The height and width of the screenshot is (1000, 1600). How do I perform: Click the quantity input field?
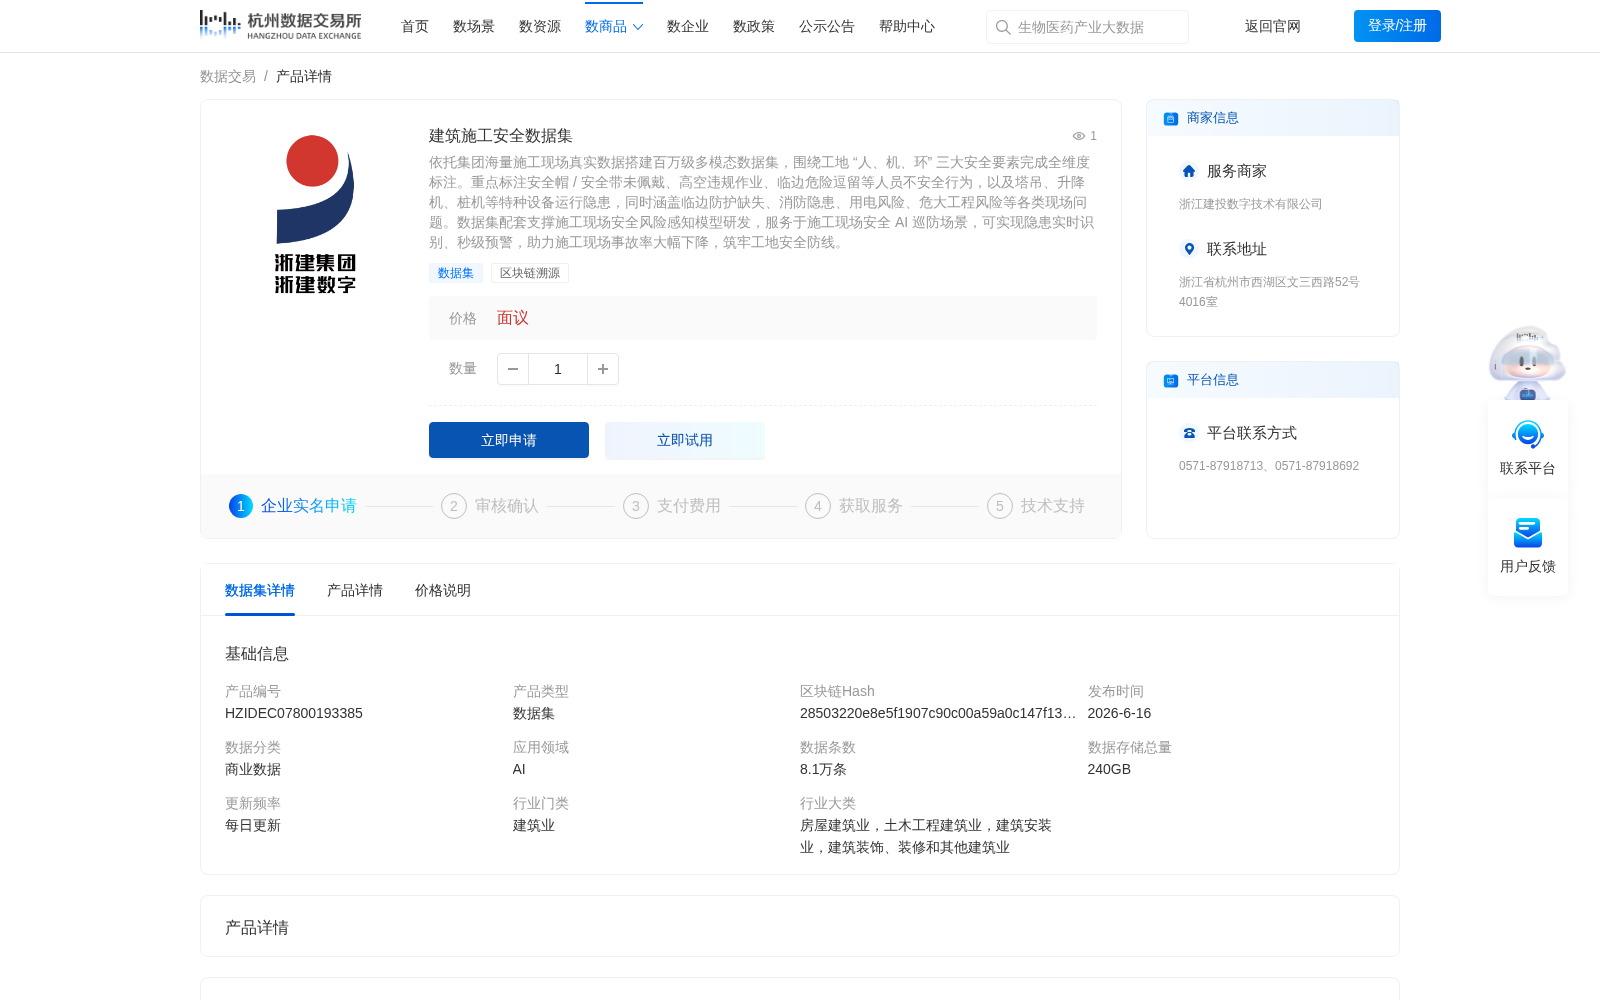(x=558, y=369)
